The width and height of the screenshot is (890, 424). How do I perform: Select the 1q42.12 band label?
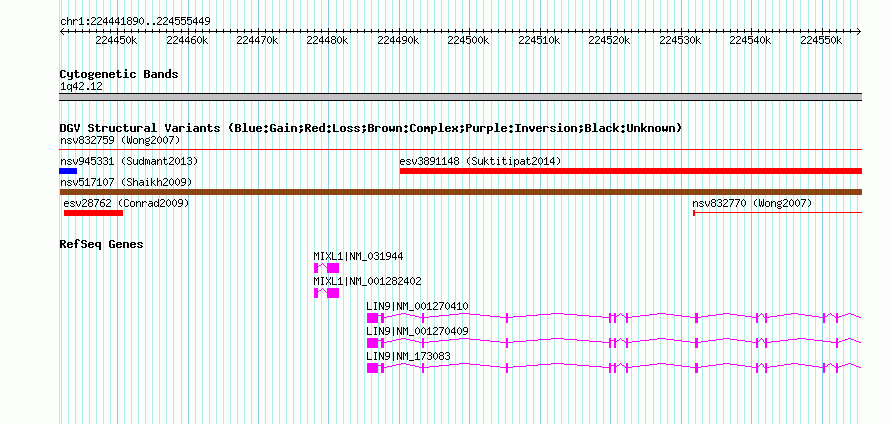pos(81,87)
